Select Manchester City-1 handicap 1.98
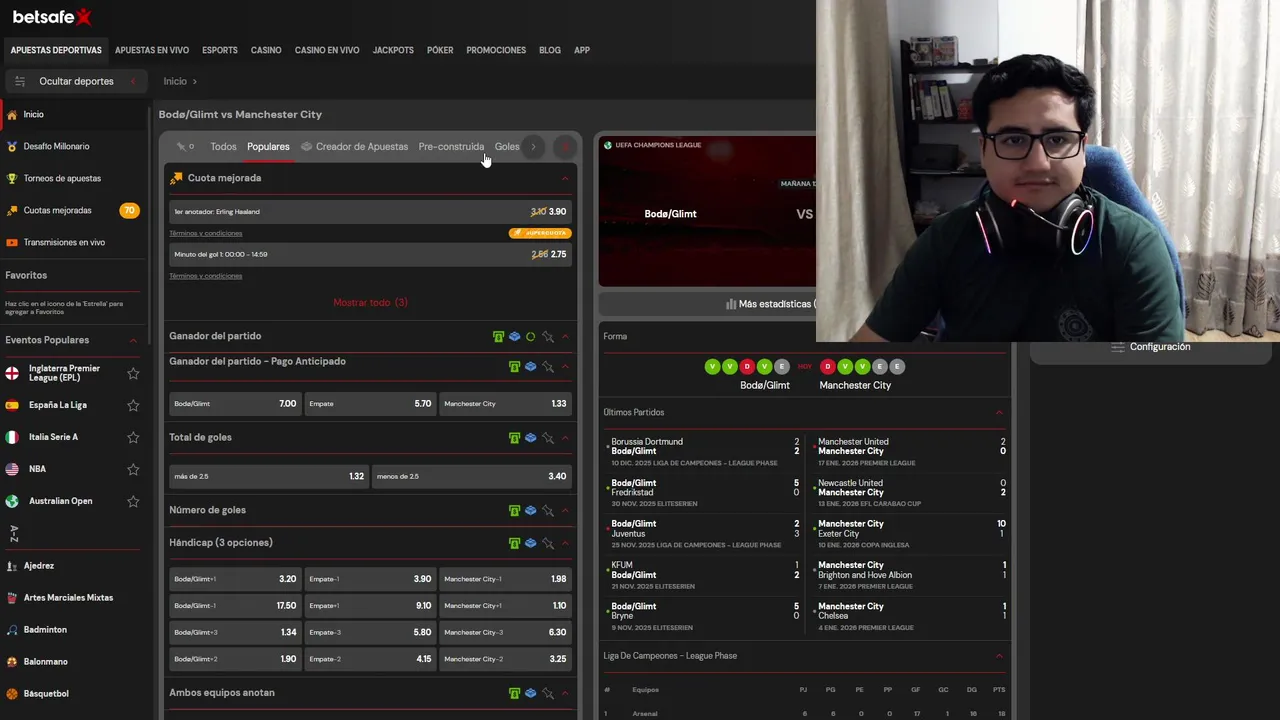The height and width of the screenshot is (720, 1280). 505,579
